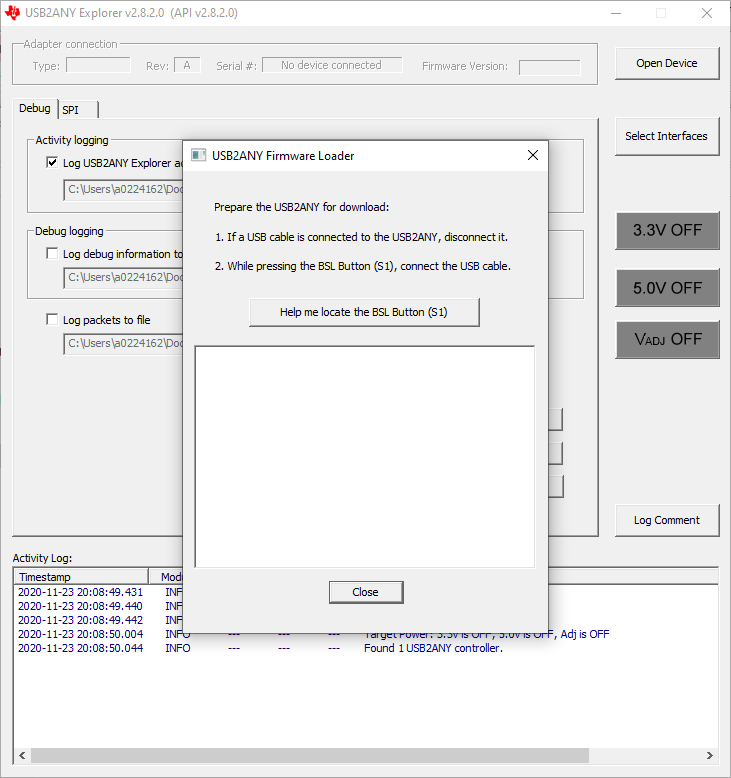Select log entry 2020-11-23 20:08:50.004
The width and height of the screenshot is (731, 778).
point(80,634)
